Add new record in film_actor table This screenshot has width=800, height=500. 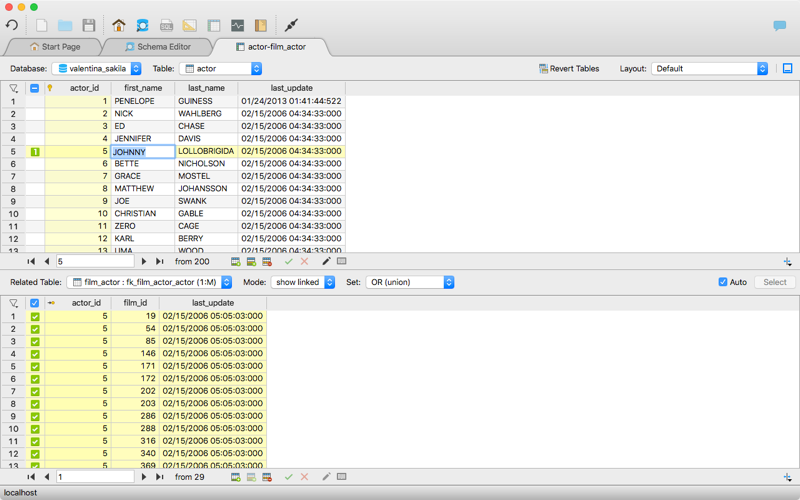click(x=236, y=477)
